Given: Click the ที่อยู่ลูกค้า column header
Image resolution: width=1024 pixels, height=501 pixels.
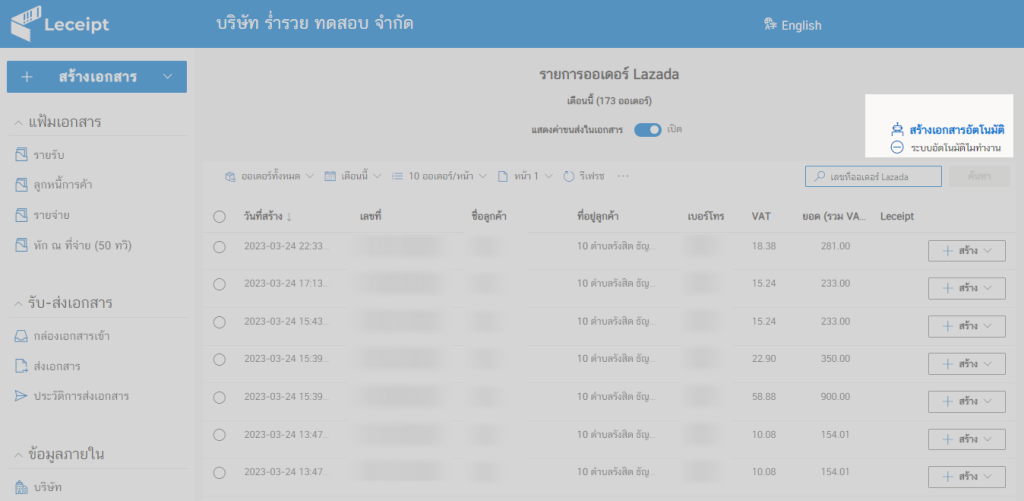Looking at the screenshot, I should (x=599, y=216).
